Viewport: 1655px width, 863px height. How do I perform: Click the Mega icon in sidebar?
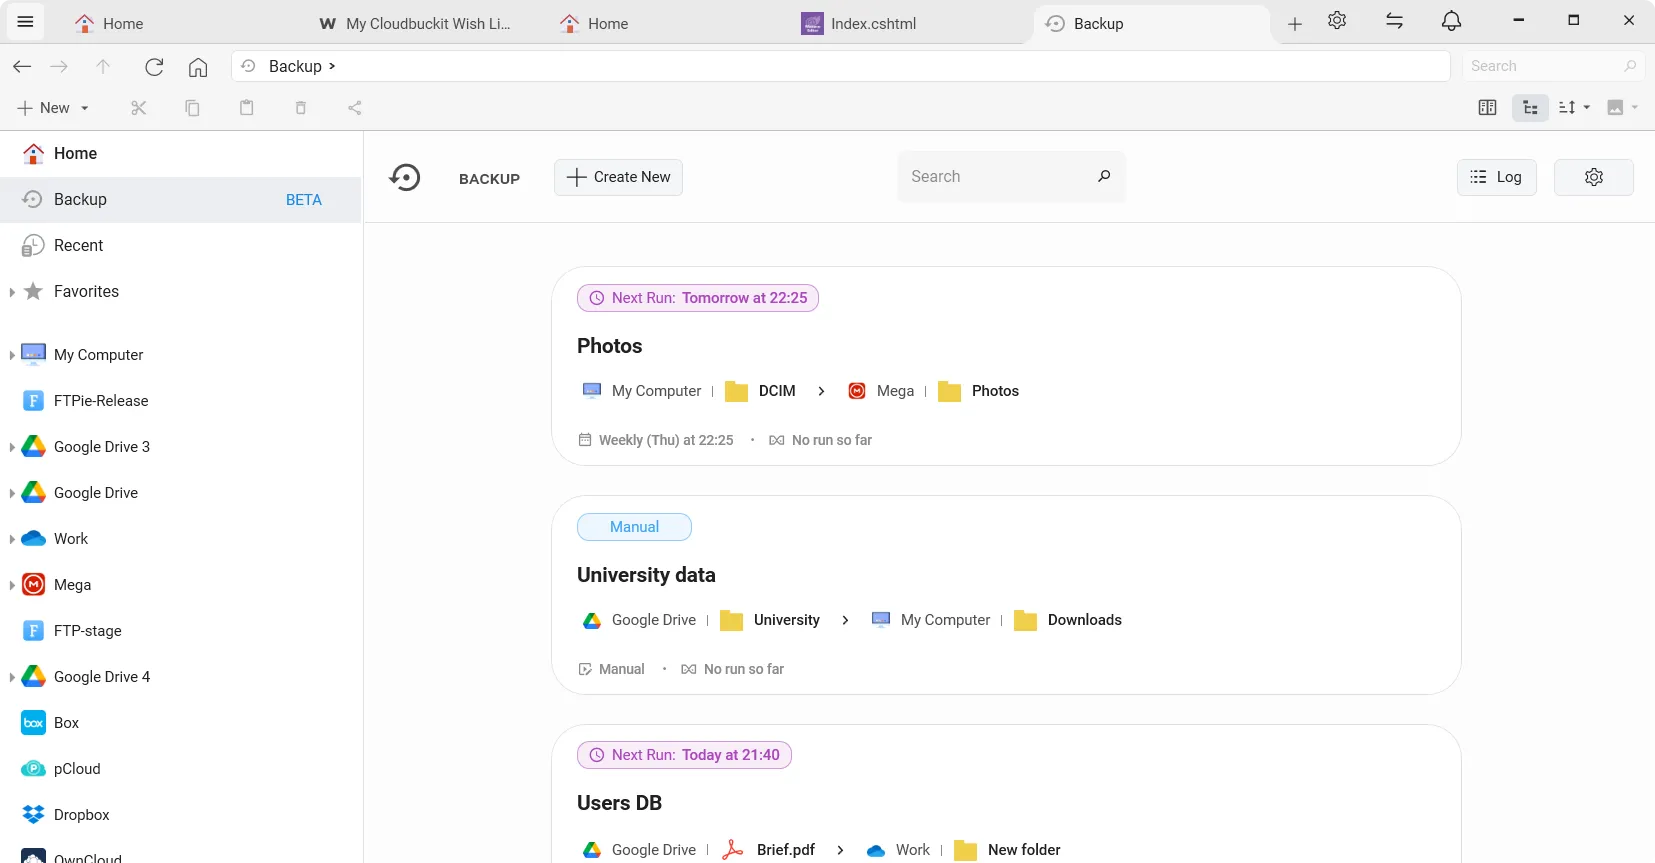[x=33, y=585]
